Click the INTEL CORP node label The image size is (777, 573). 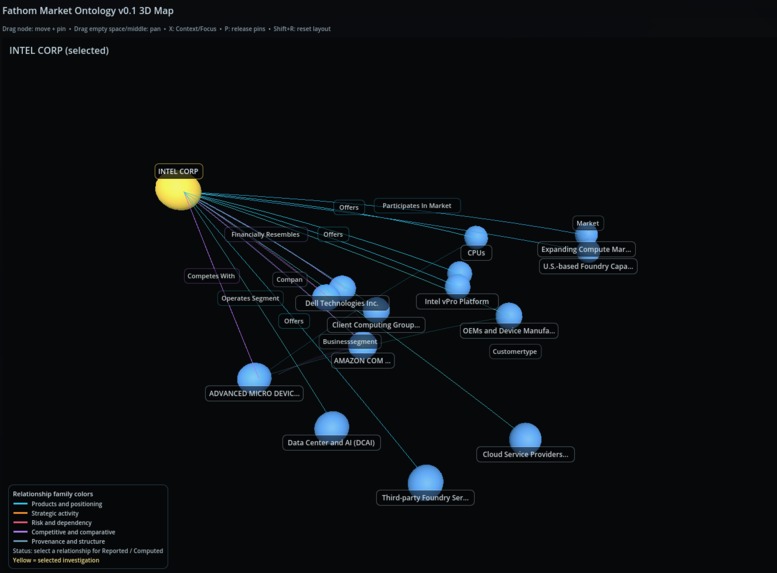pos(178,171)
